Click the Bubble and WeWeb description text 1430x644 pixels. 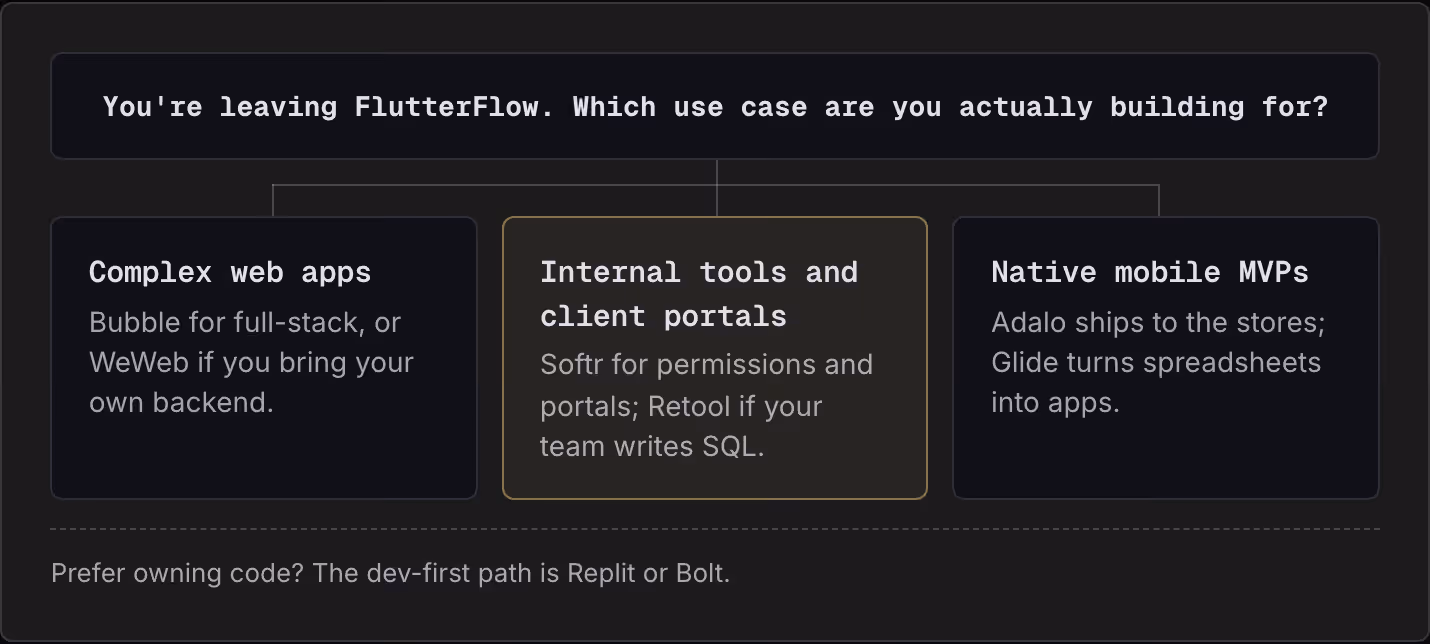pyautogui.click(x=251, y=363)
